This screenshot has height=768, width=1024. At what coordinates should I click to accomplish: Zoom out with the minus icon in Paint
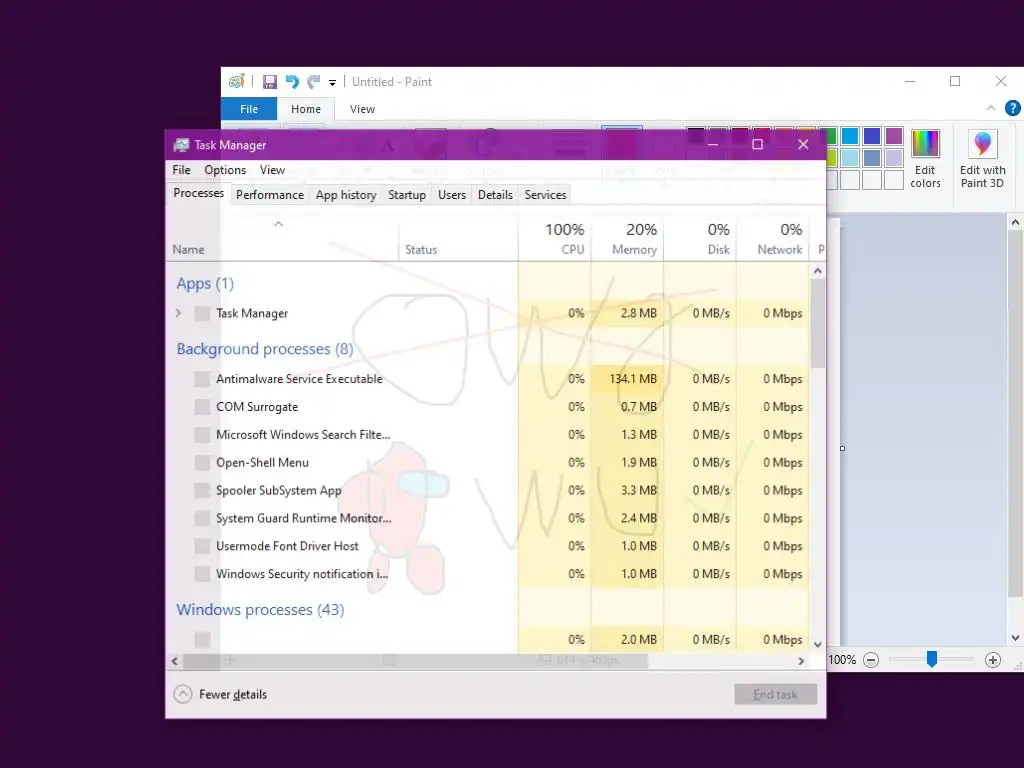(871, 660)
